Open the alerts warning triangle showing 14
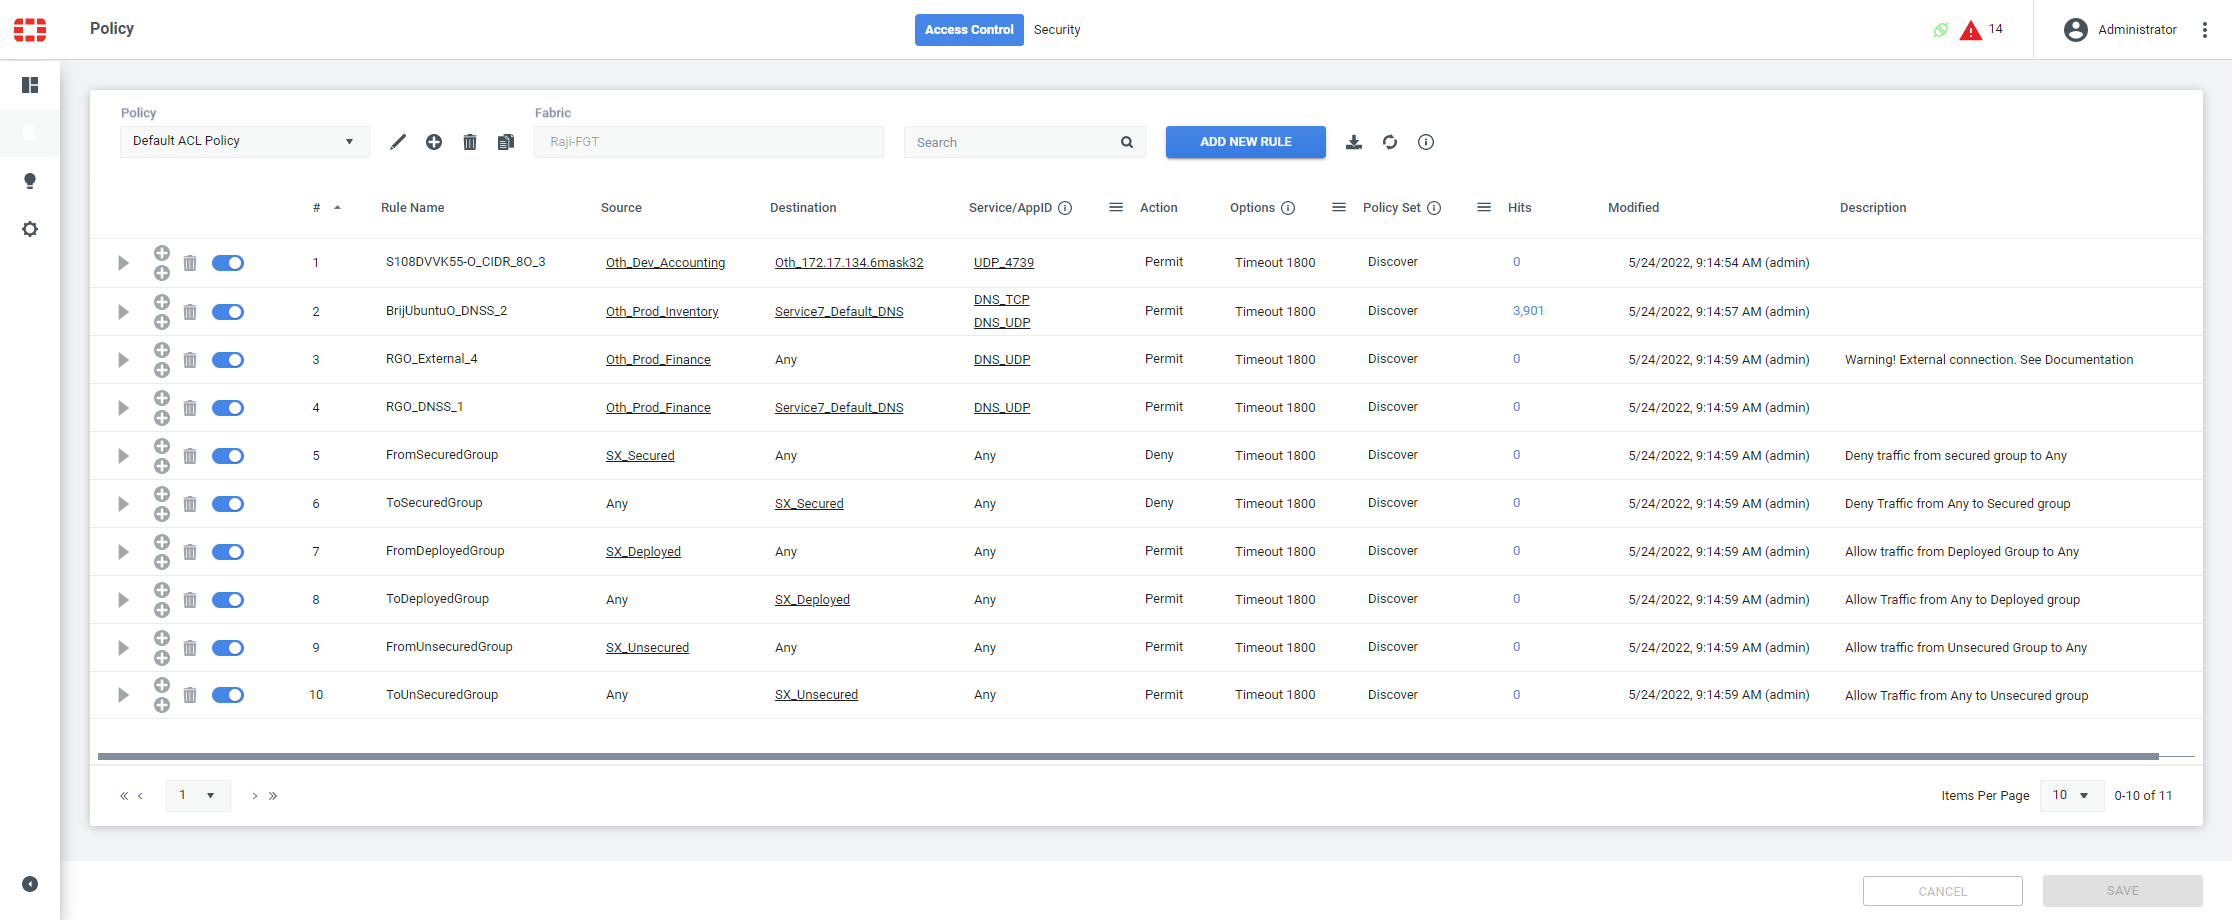 click(1971, 29)
